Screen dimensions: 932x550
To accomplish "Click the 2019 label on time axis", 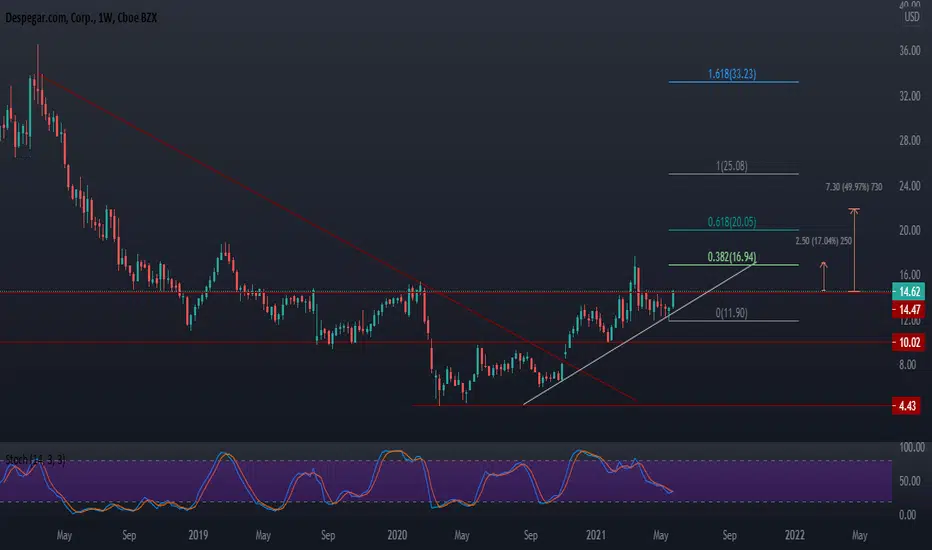I will 198,535.
